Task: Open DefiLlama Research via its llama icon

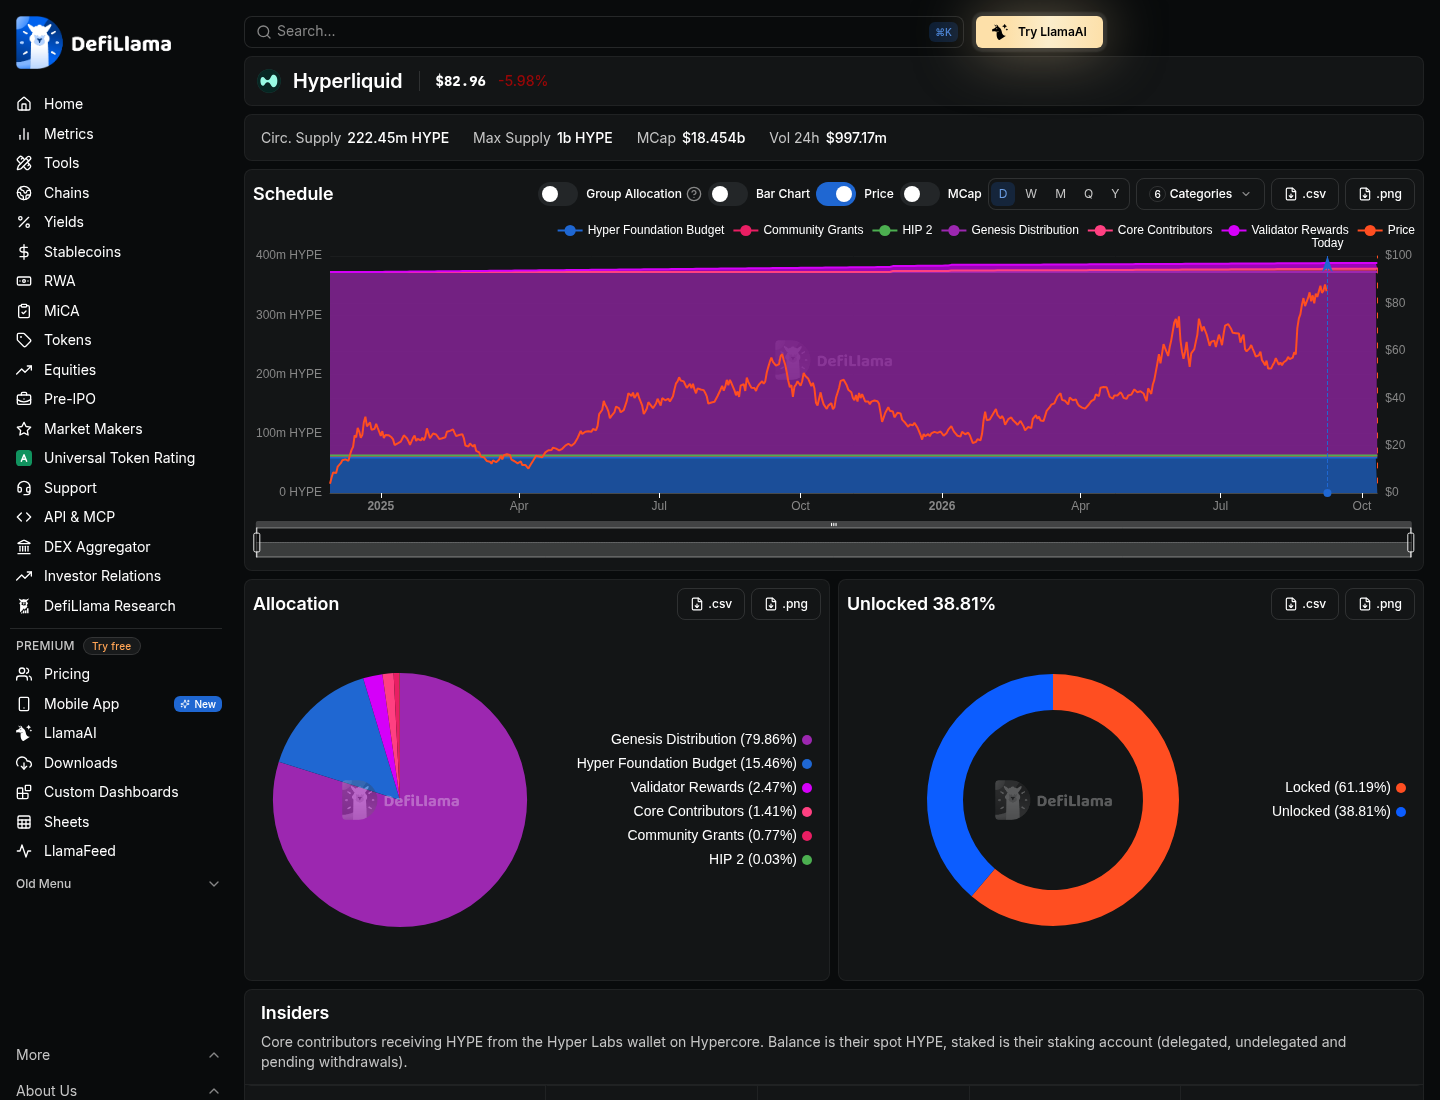Action: [24, 606]
